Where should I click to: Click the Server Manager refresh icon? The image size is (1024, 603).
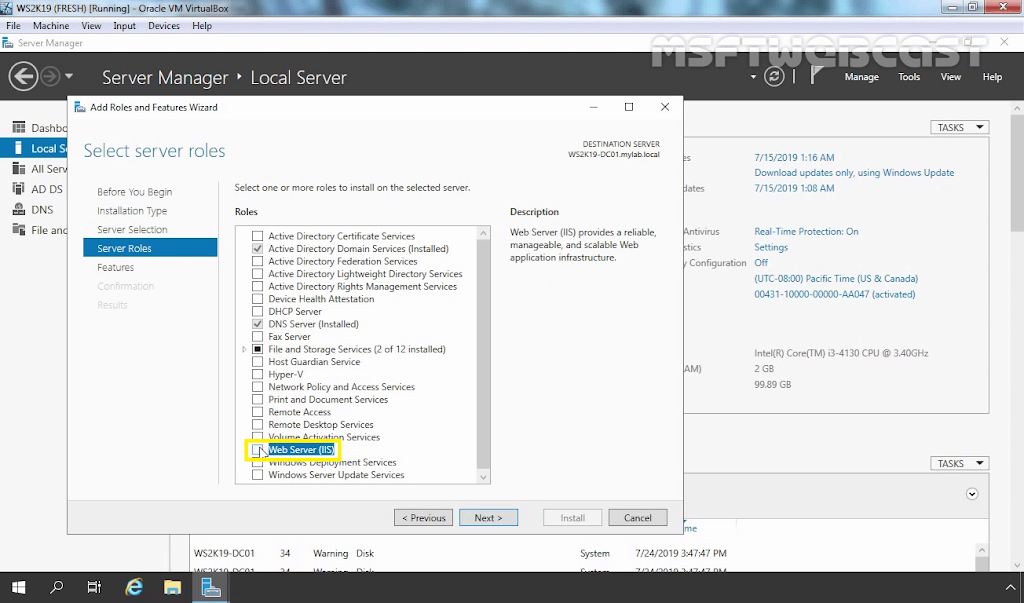[x=774, y=77]
